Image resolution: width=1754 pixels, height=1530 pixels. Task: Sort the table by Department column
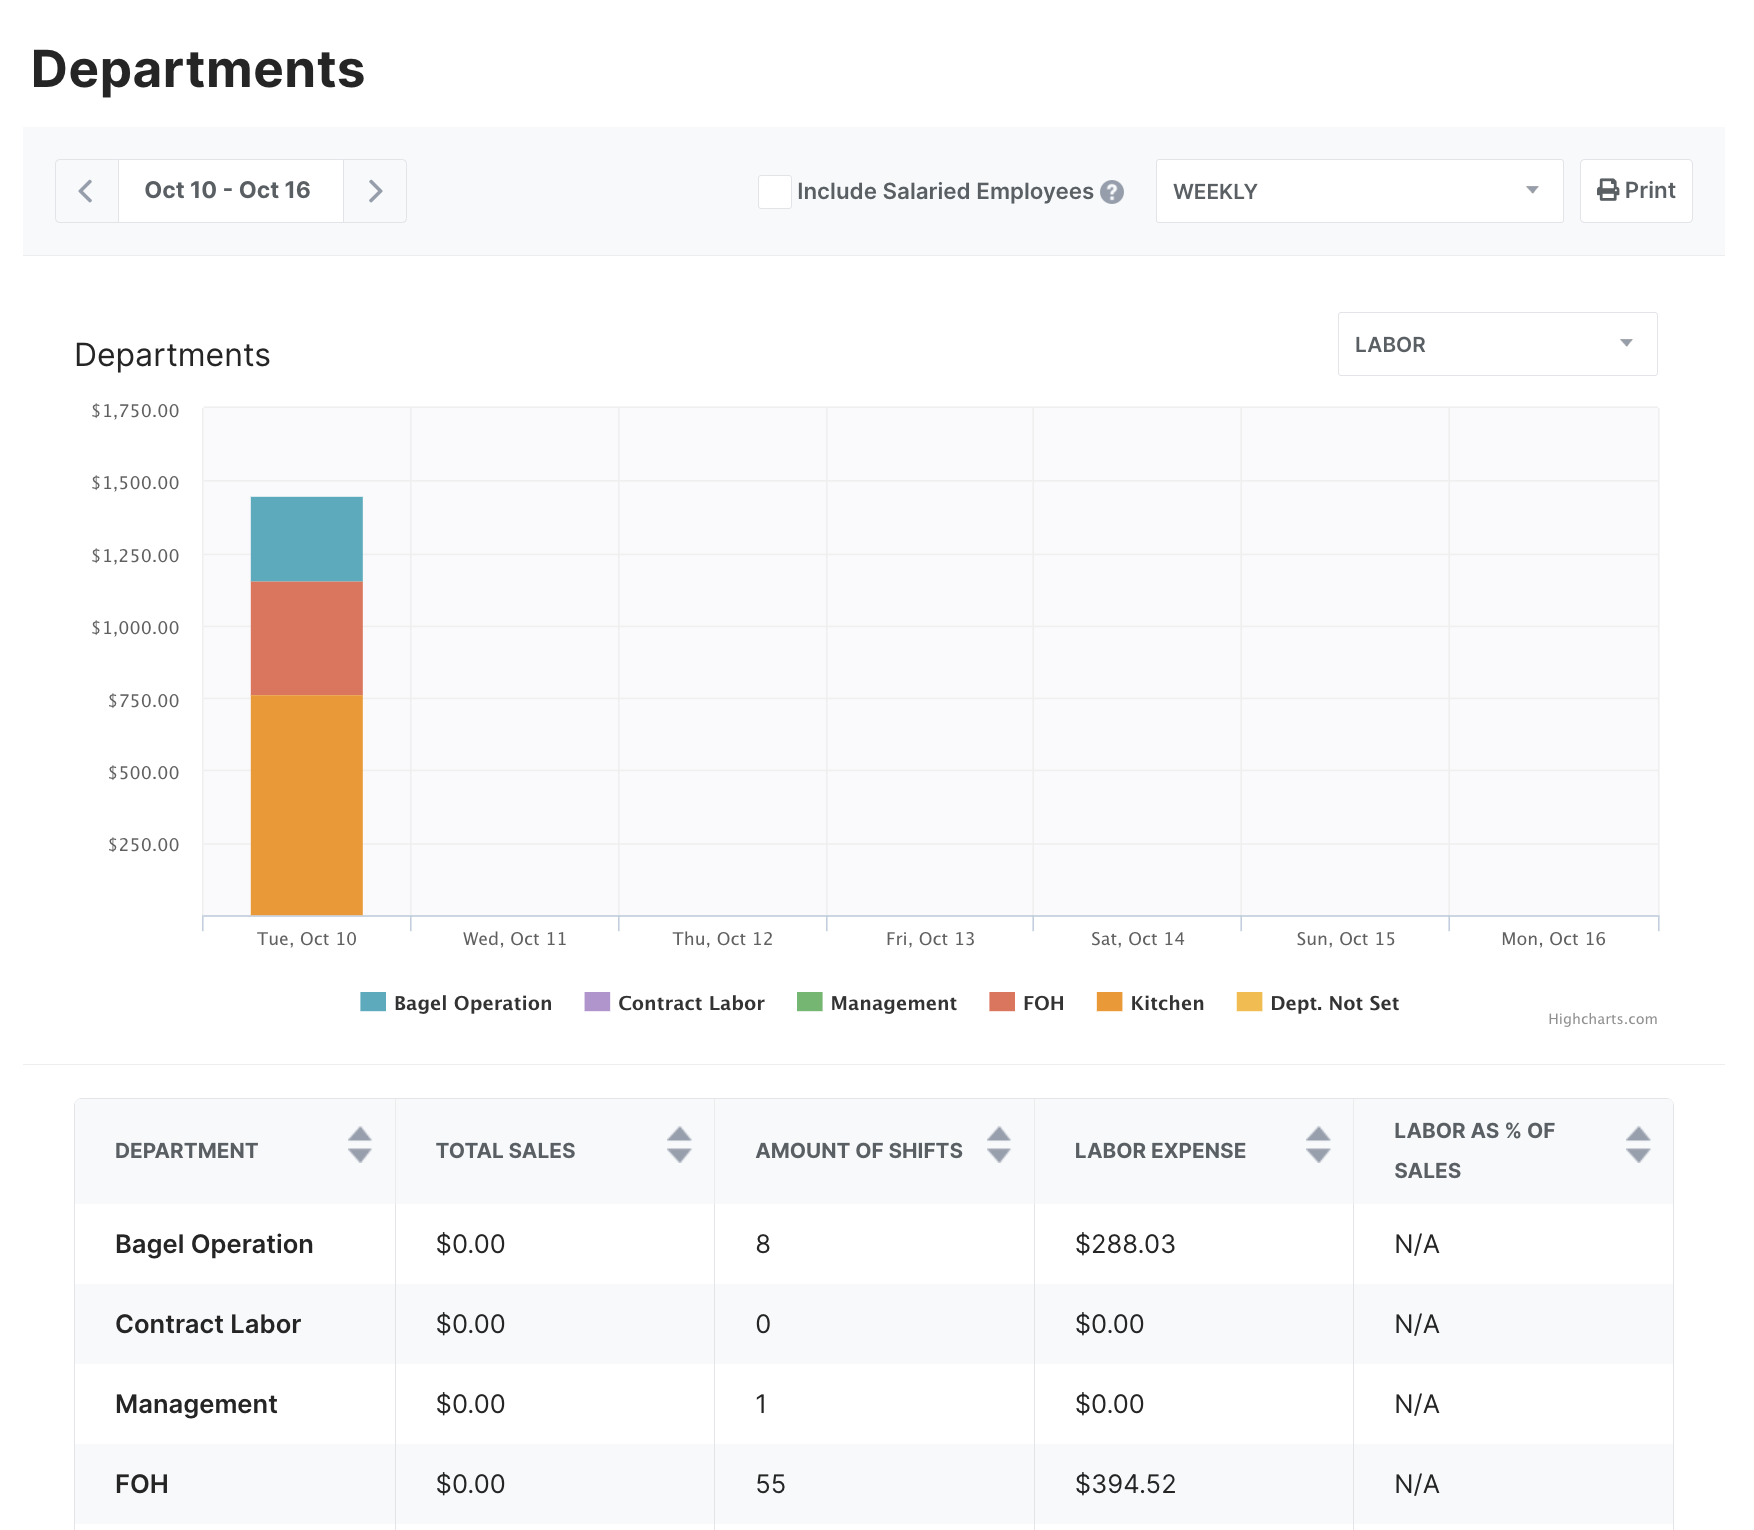(359, 1150)
